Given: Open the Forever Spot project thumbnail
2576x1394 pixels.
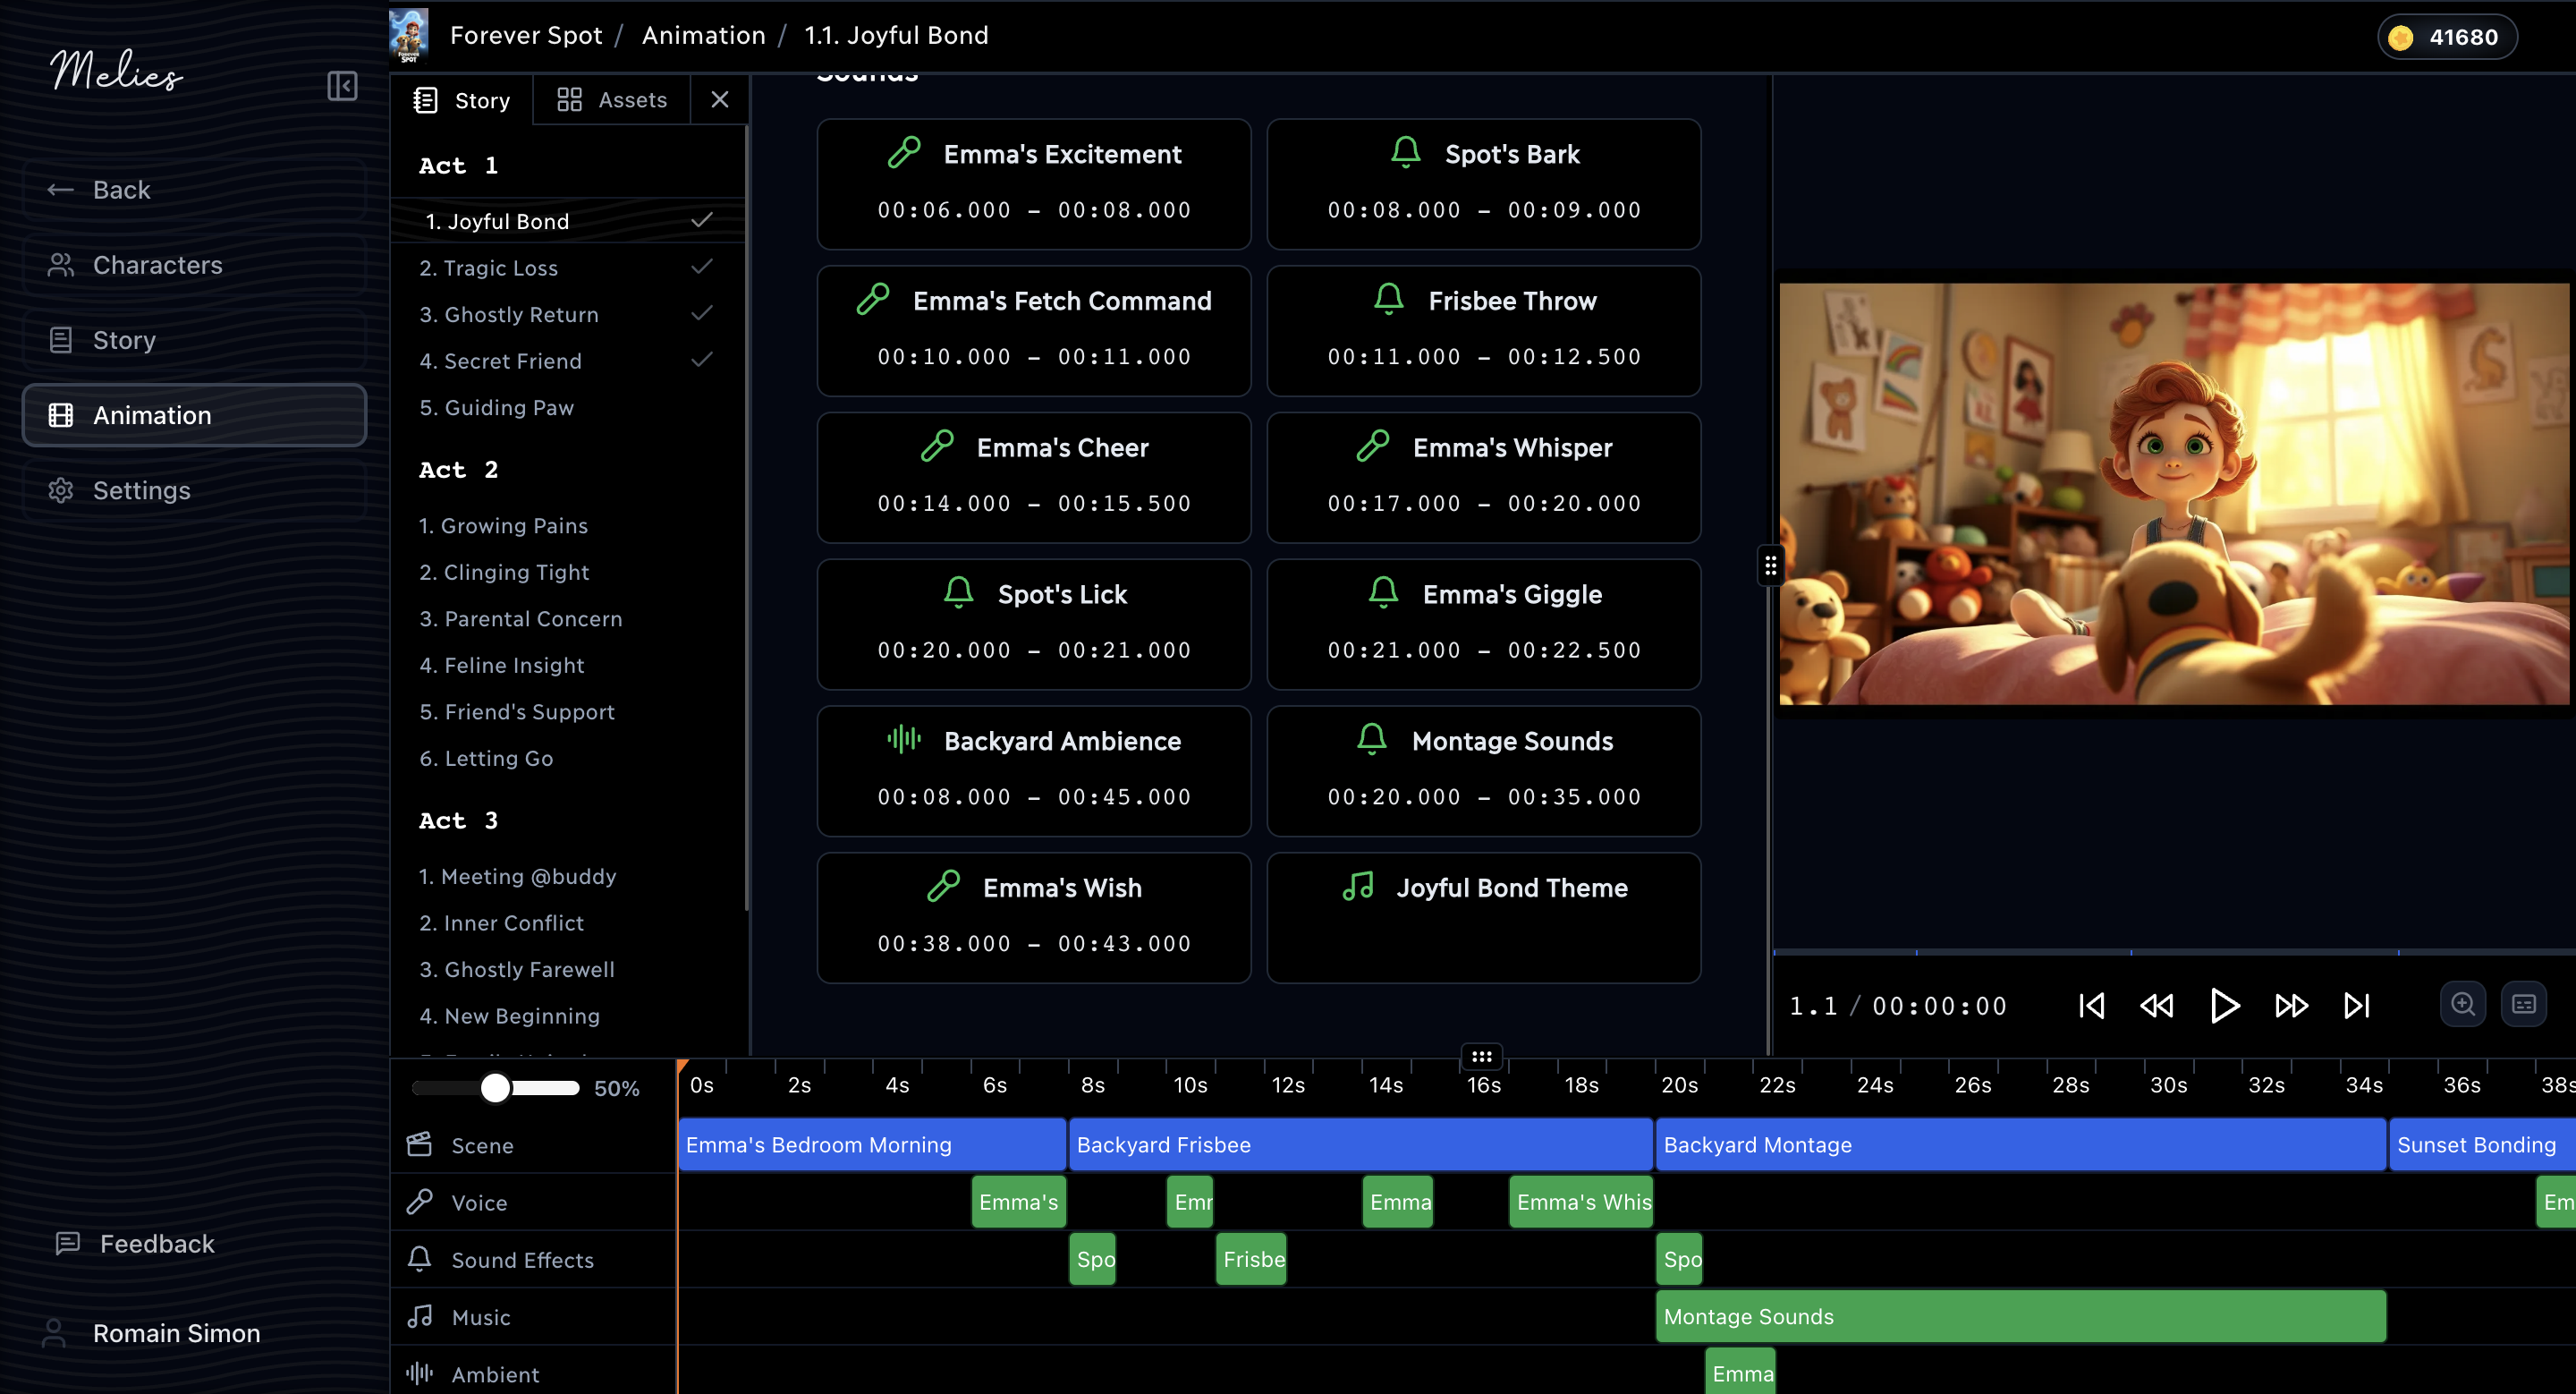Looking at the screenshot, I should point(409,36).
